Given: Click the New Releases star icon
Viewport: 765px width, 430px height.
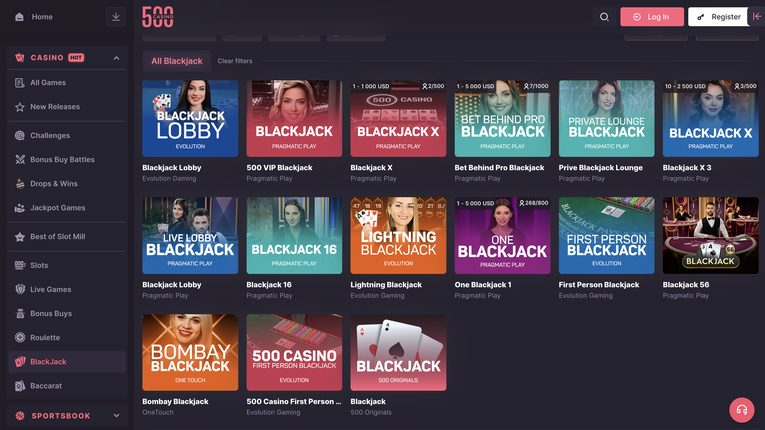Looking at the screenshot, I should click(20, 107).
